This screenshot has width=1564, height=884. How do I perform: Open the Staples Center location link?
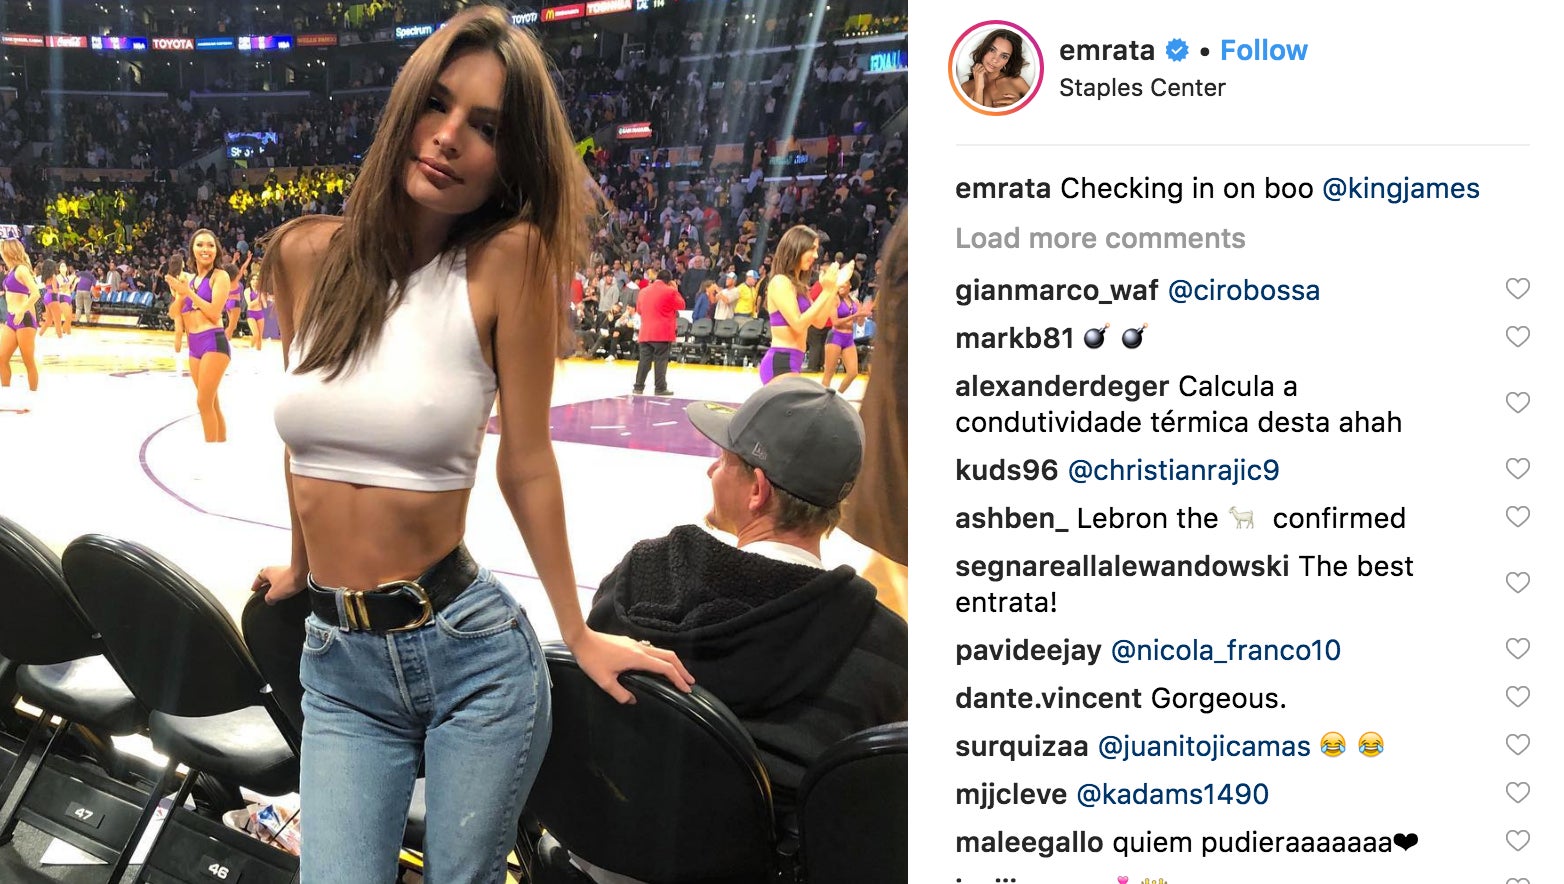tap(1142, 88)
